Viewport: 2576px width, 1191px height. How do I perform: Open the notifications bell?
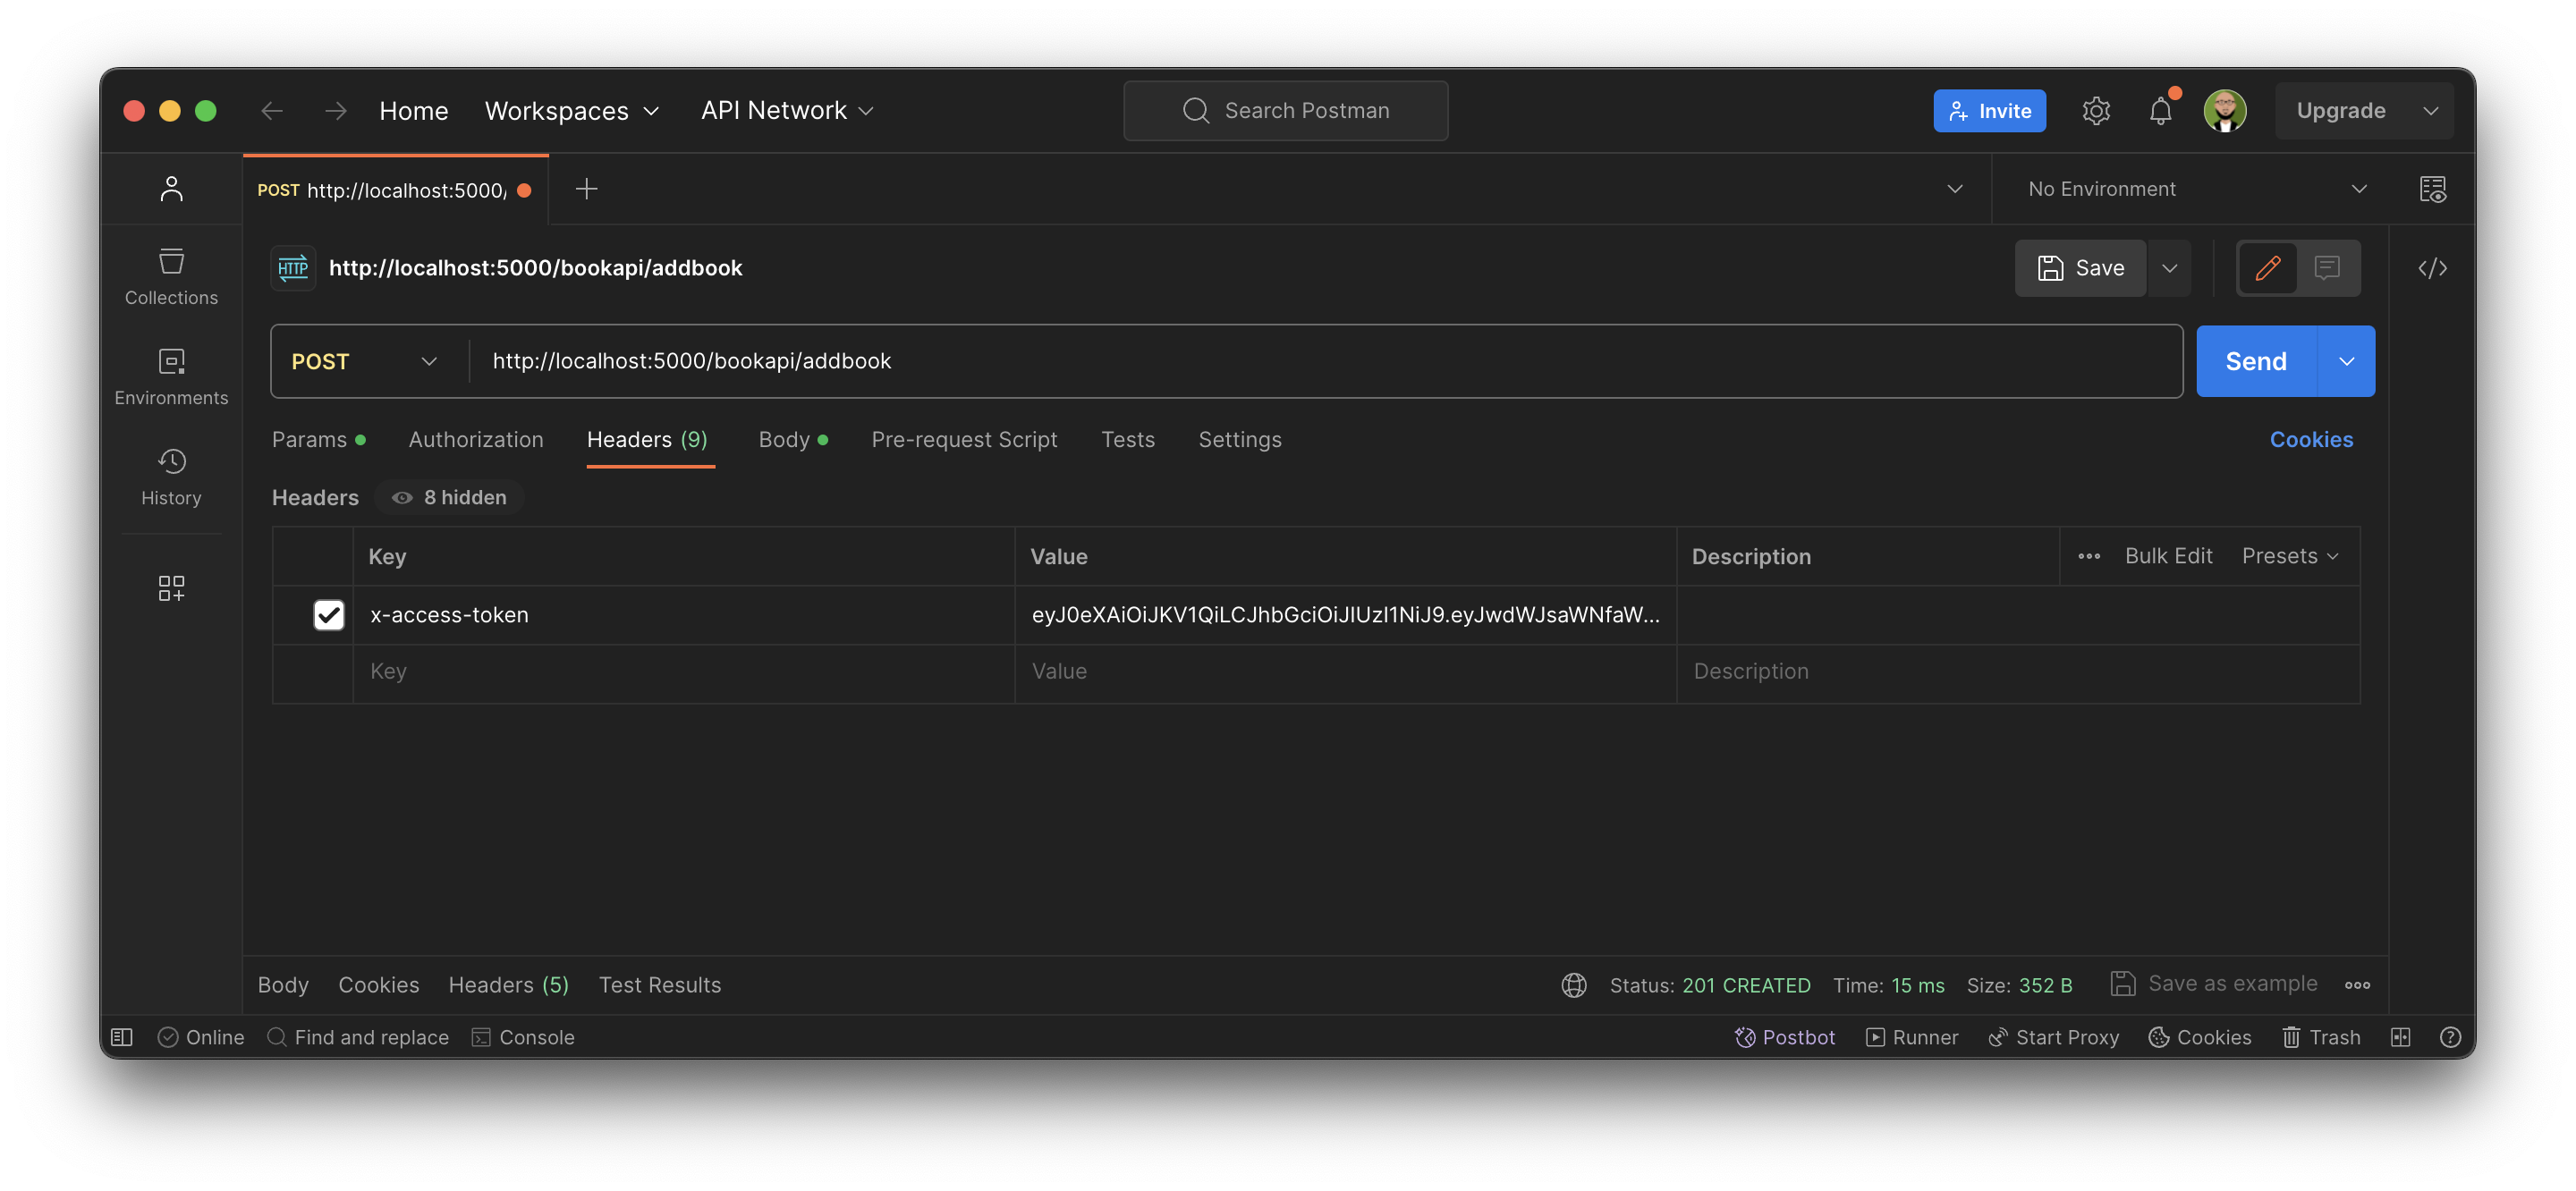point(2160,110)
